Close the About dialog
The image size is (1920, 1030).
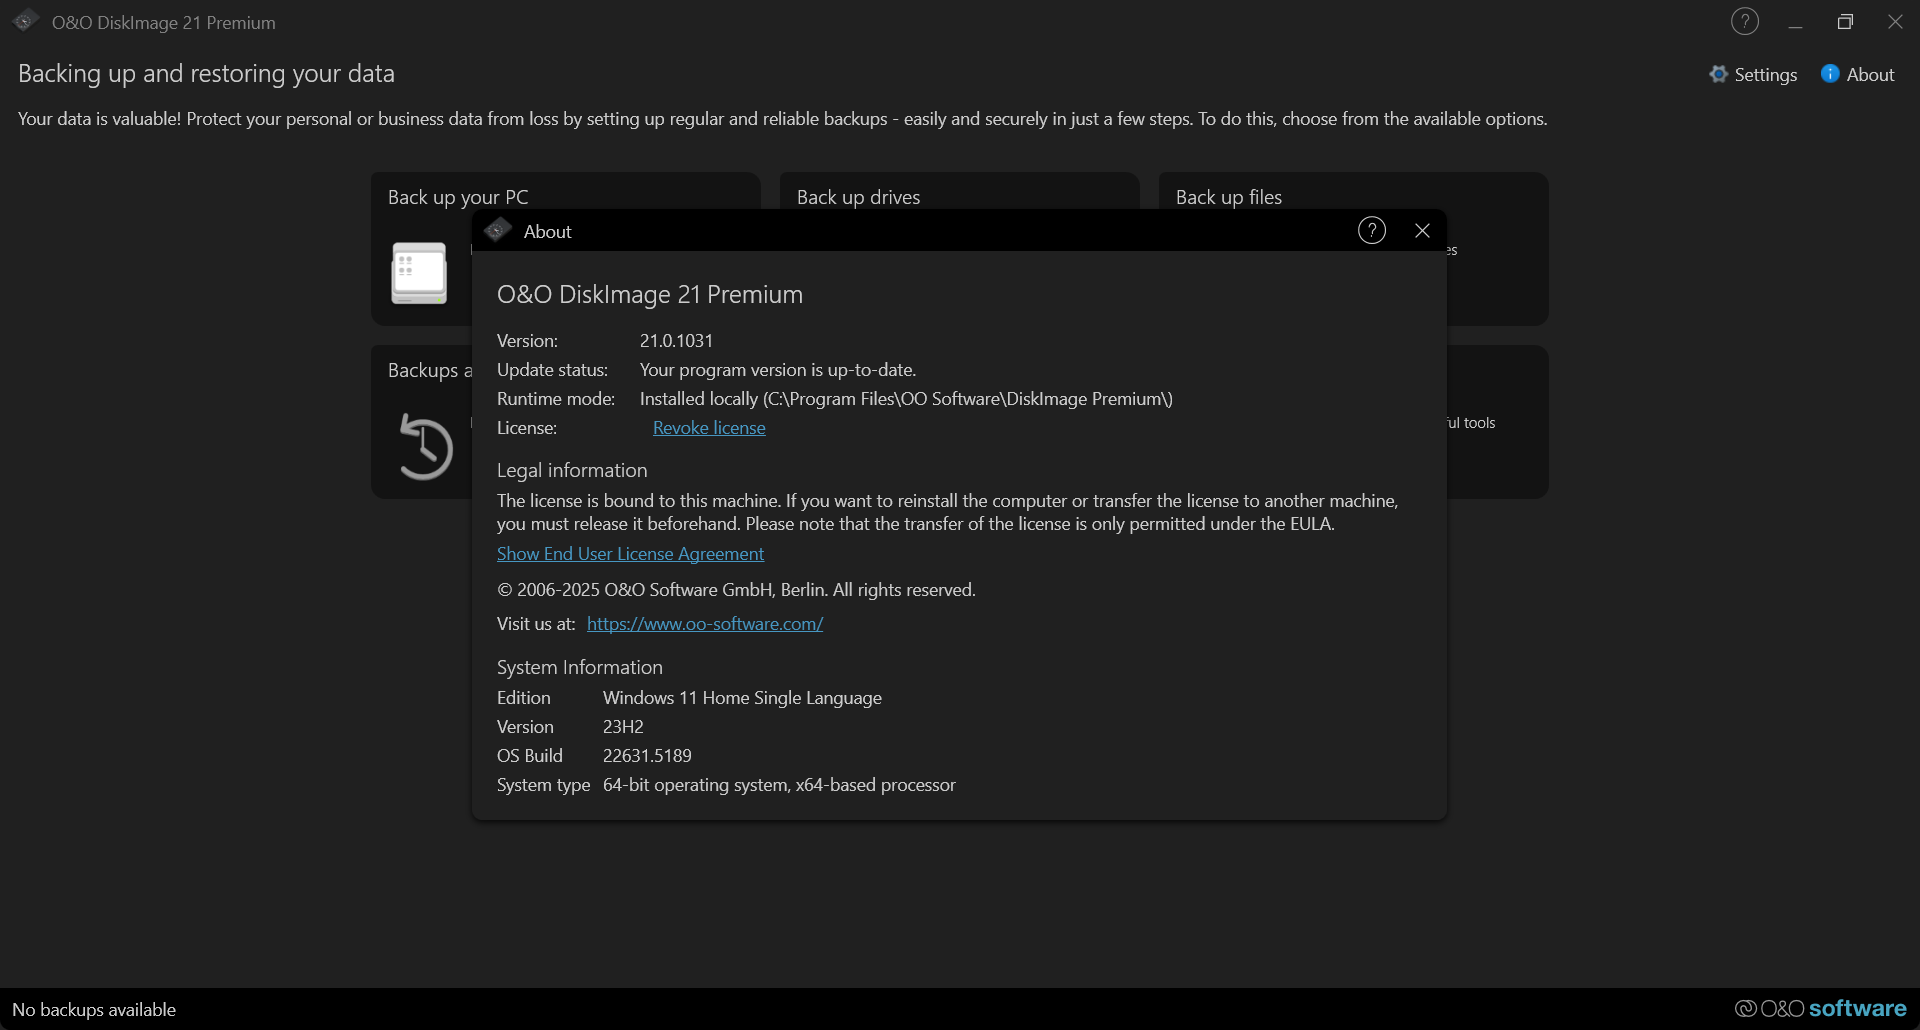(x=1422, y=230)
